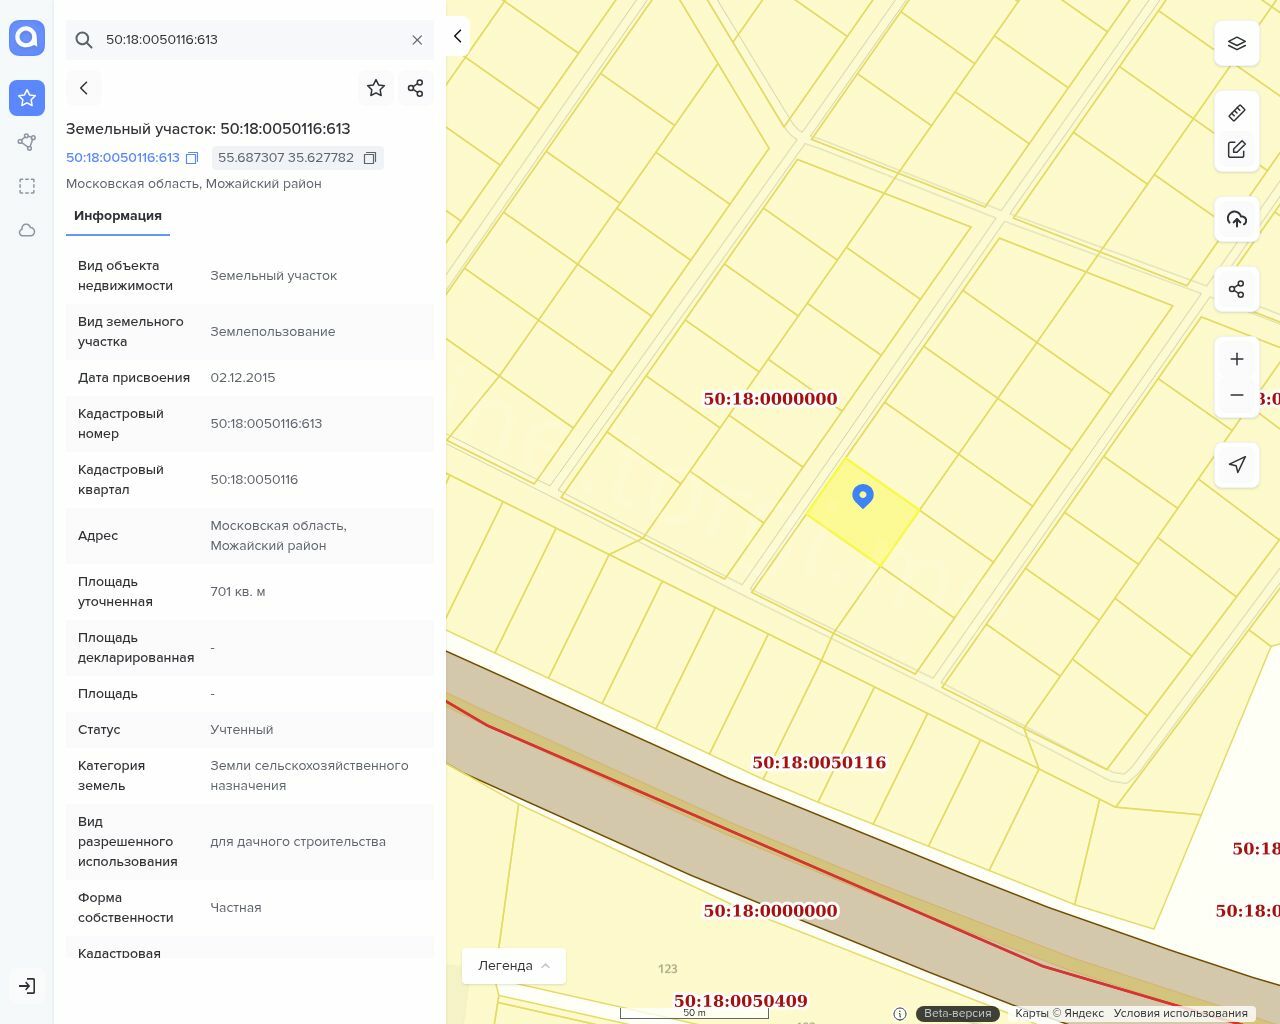Go back using the left arrow
The image size is (1280, 1024).
point(84,88)
